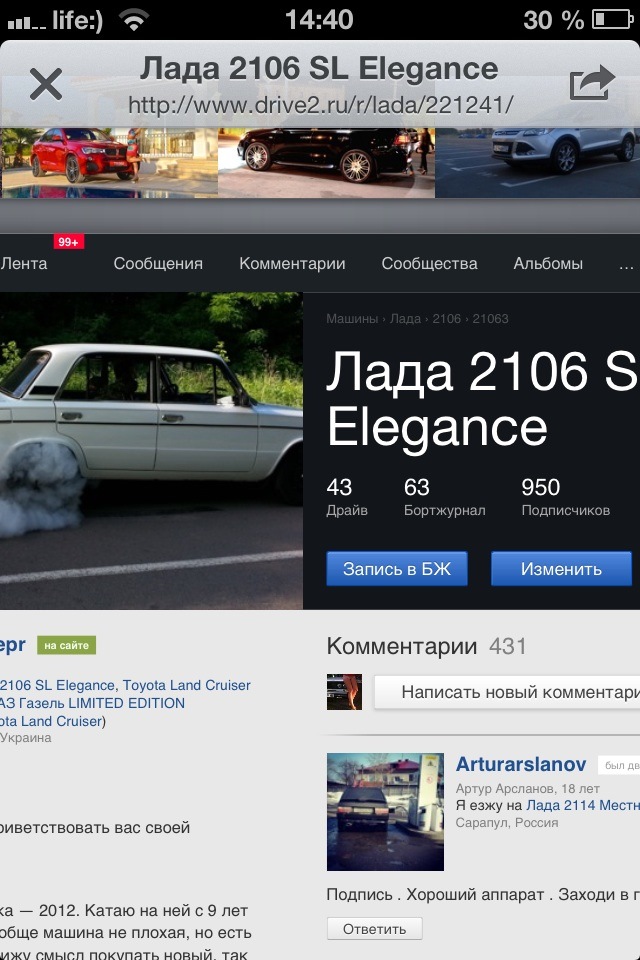The height and width of the screenshot is (960, 640).
Task: Tap the 99+ notification badge
Action: click(69, 242)
